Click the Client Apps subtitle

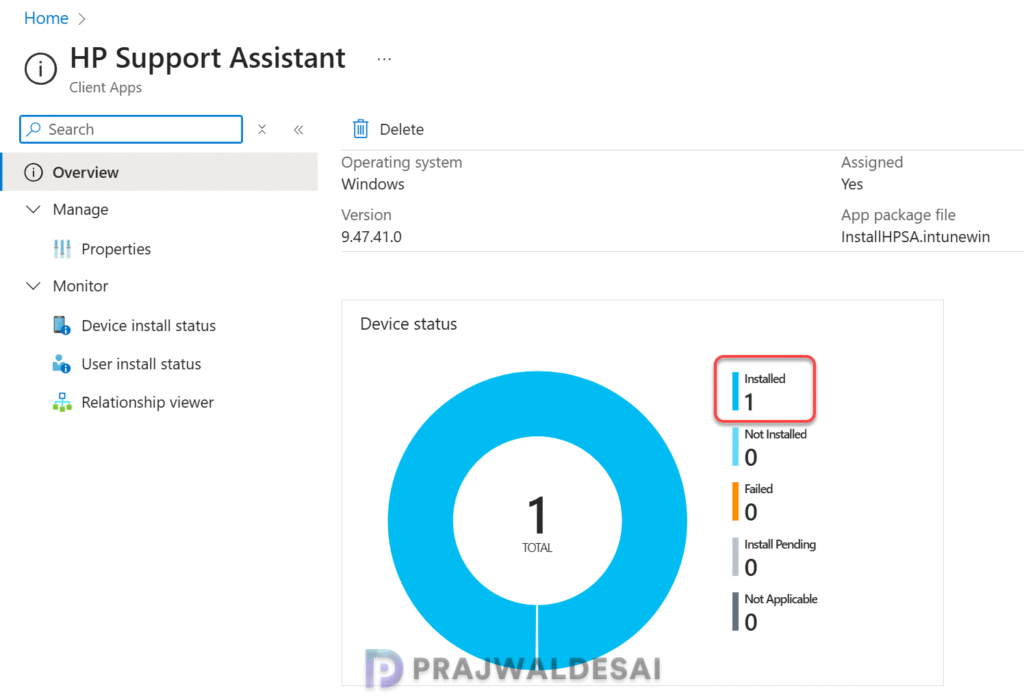[105, 88]
